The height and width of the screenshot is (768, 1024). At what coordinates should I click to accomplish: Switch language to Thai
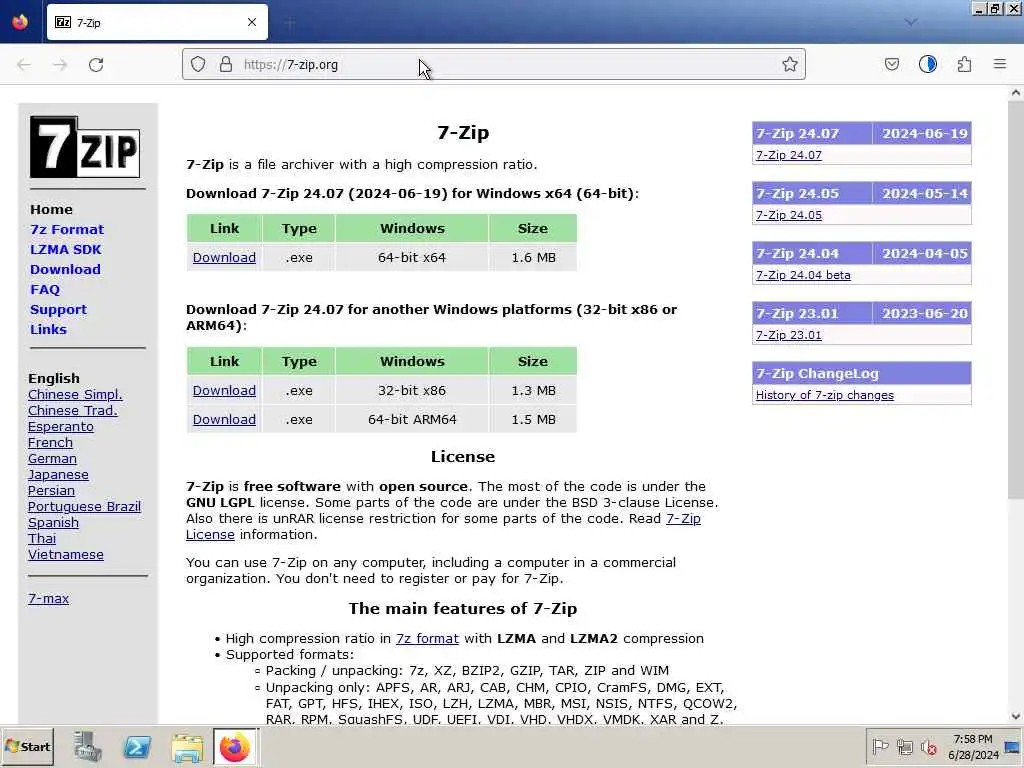42,538
